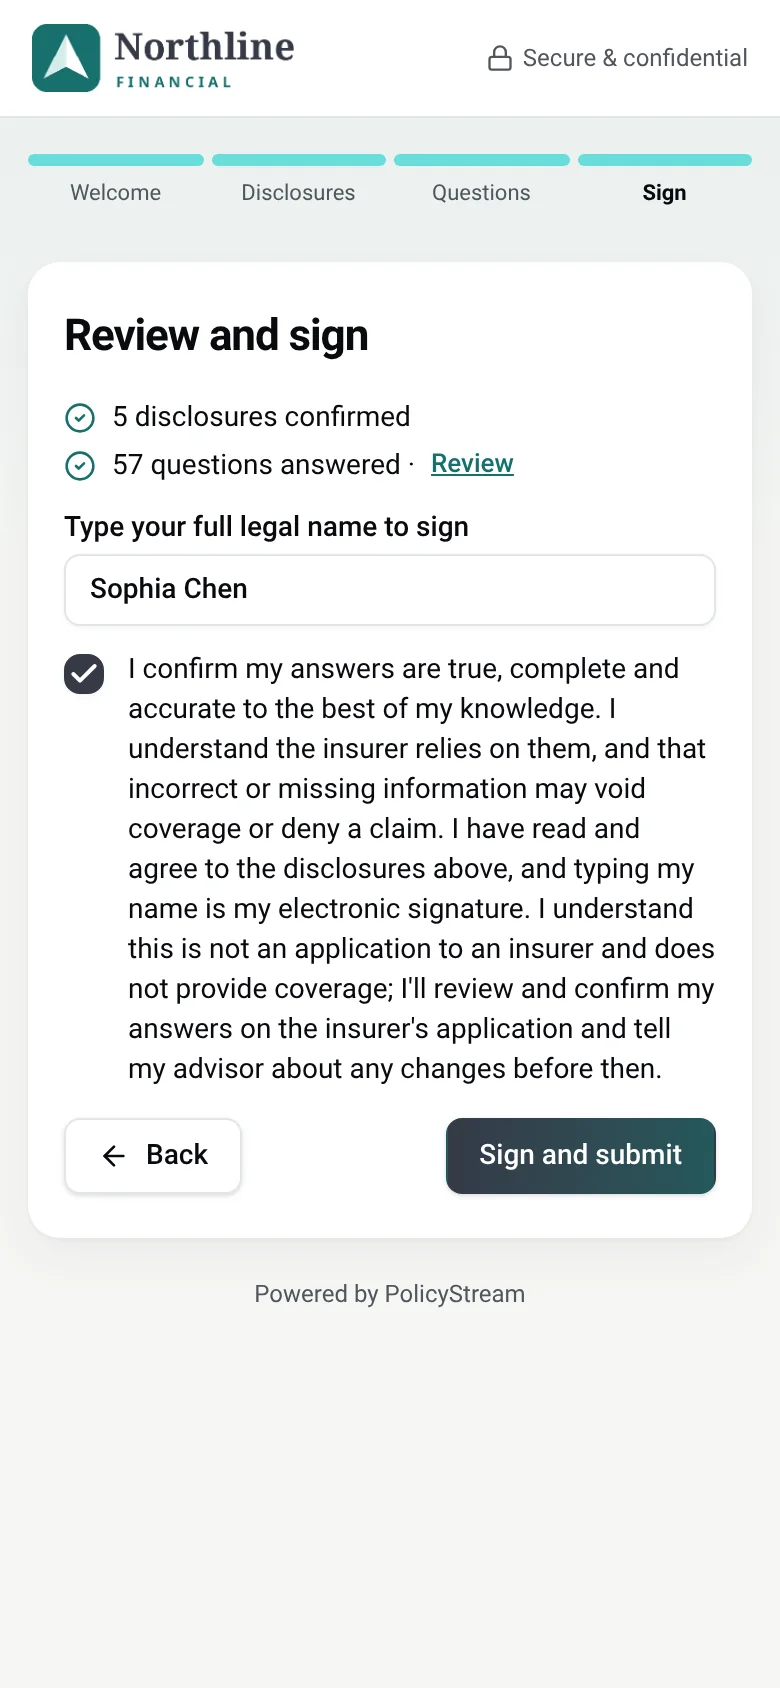Click the questions answered checkmark icon
This screenshot has height=1688, width=780.
point(80,465)
